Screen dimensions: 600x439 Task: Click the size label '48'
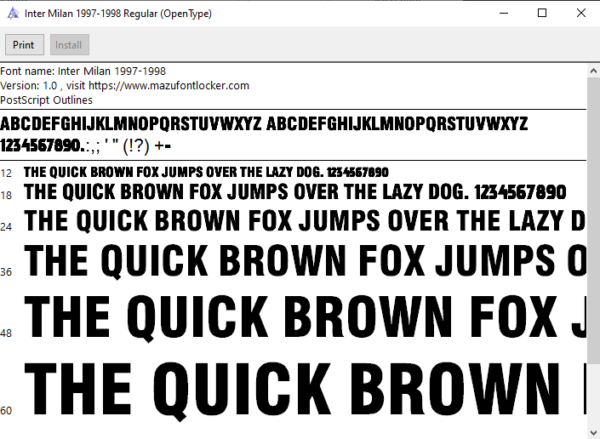pyautogui.click(x=6, y=333)
